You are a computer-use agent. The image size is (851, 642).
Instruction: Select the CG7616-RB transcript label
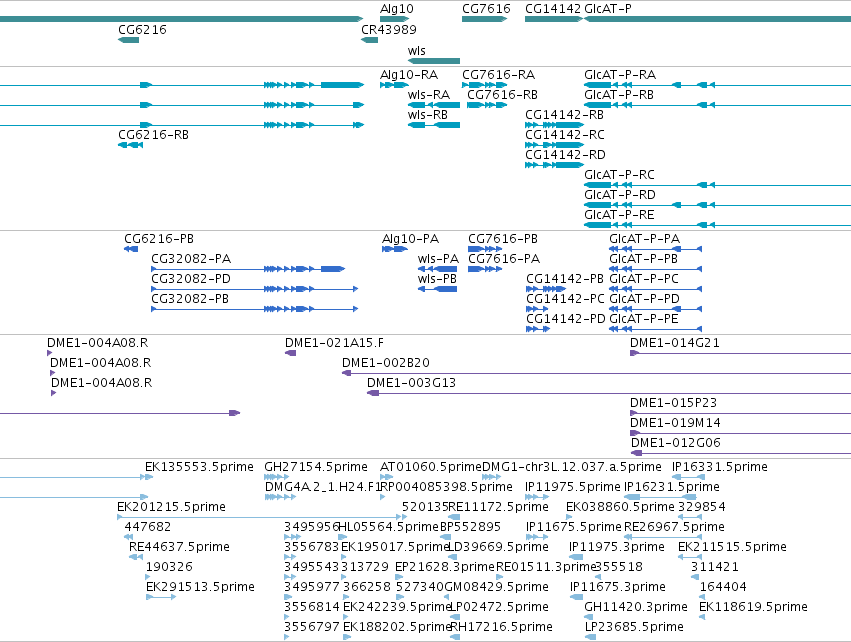coord(502,94)
